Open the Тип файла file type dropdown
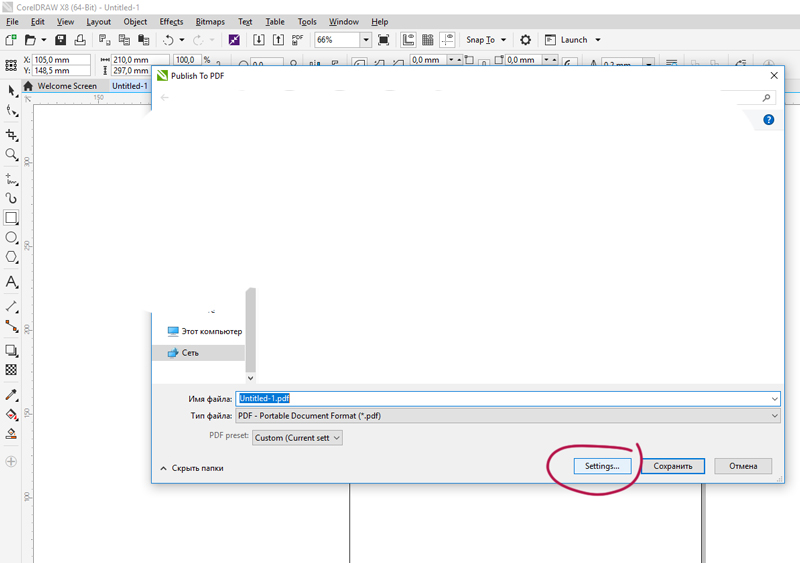Image resolution: width=800 pixels, height=563 pixels. click(508, 416)
